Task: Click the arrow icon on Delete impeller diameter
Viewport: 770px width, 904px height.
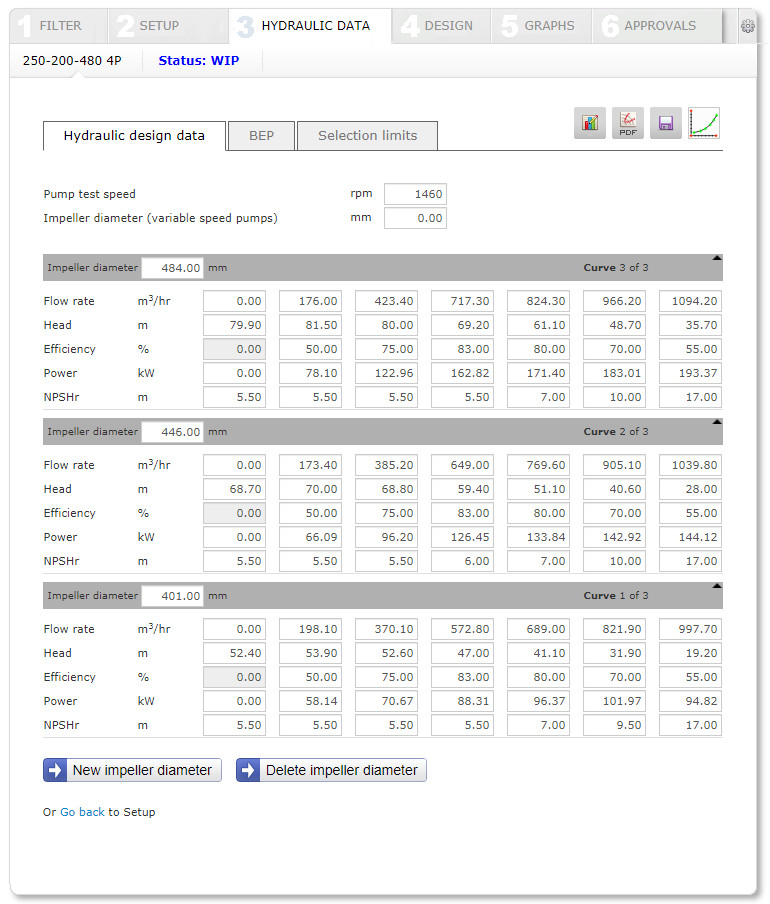Action: 248,770
